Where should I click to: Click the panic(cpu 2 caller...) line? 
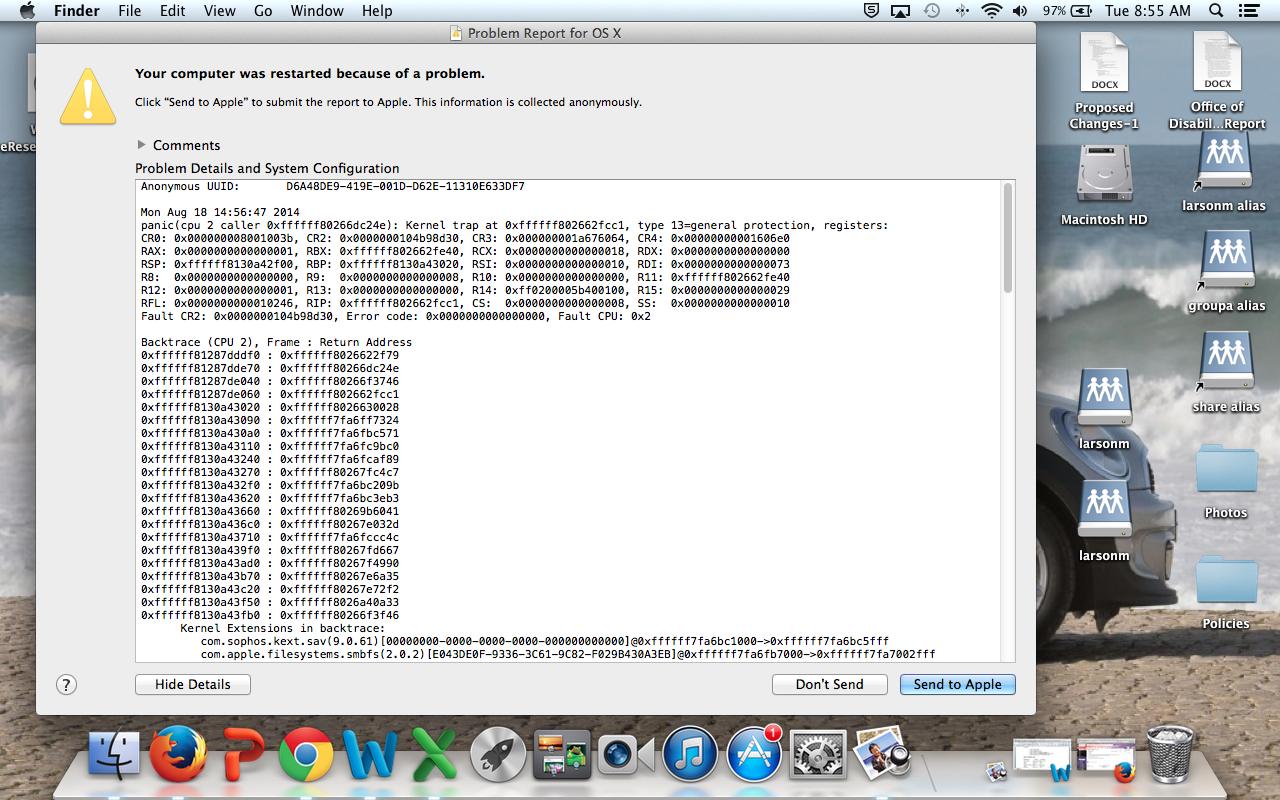click(514, 225)
